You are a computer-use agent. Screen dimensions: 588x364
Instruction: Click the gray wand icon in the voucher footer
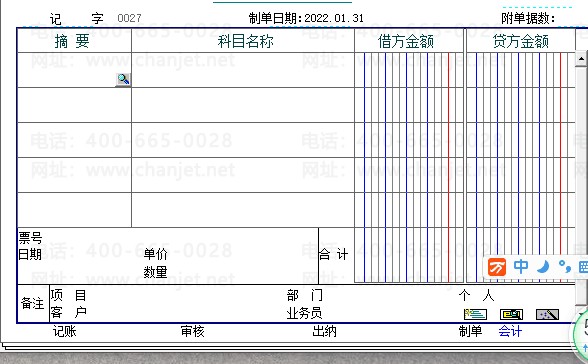(548, 314)
